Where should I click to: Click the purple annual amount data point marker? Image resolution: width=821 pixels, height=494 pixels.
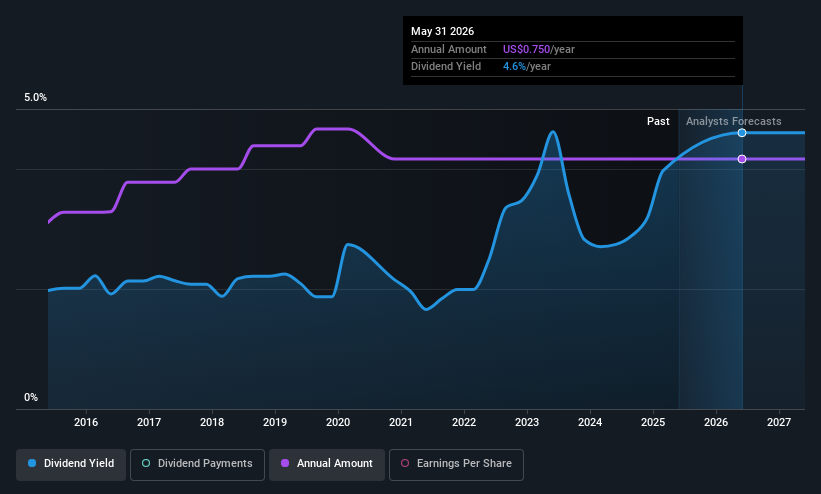pyautogui.click(x=742, y=159)
